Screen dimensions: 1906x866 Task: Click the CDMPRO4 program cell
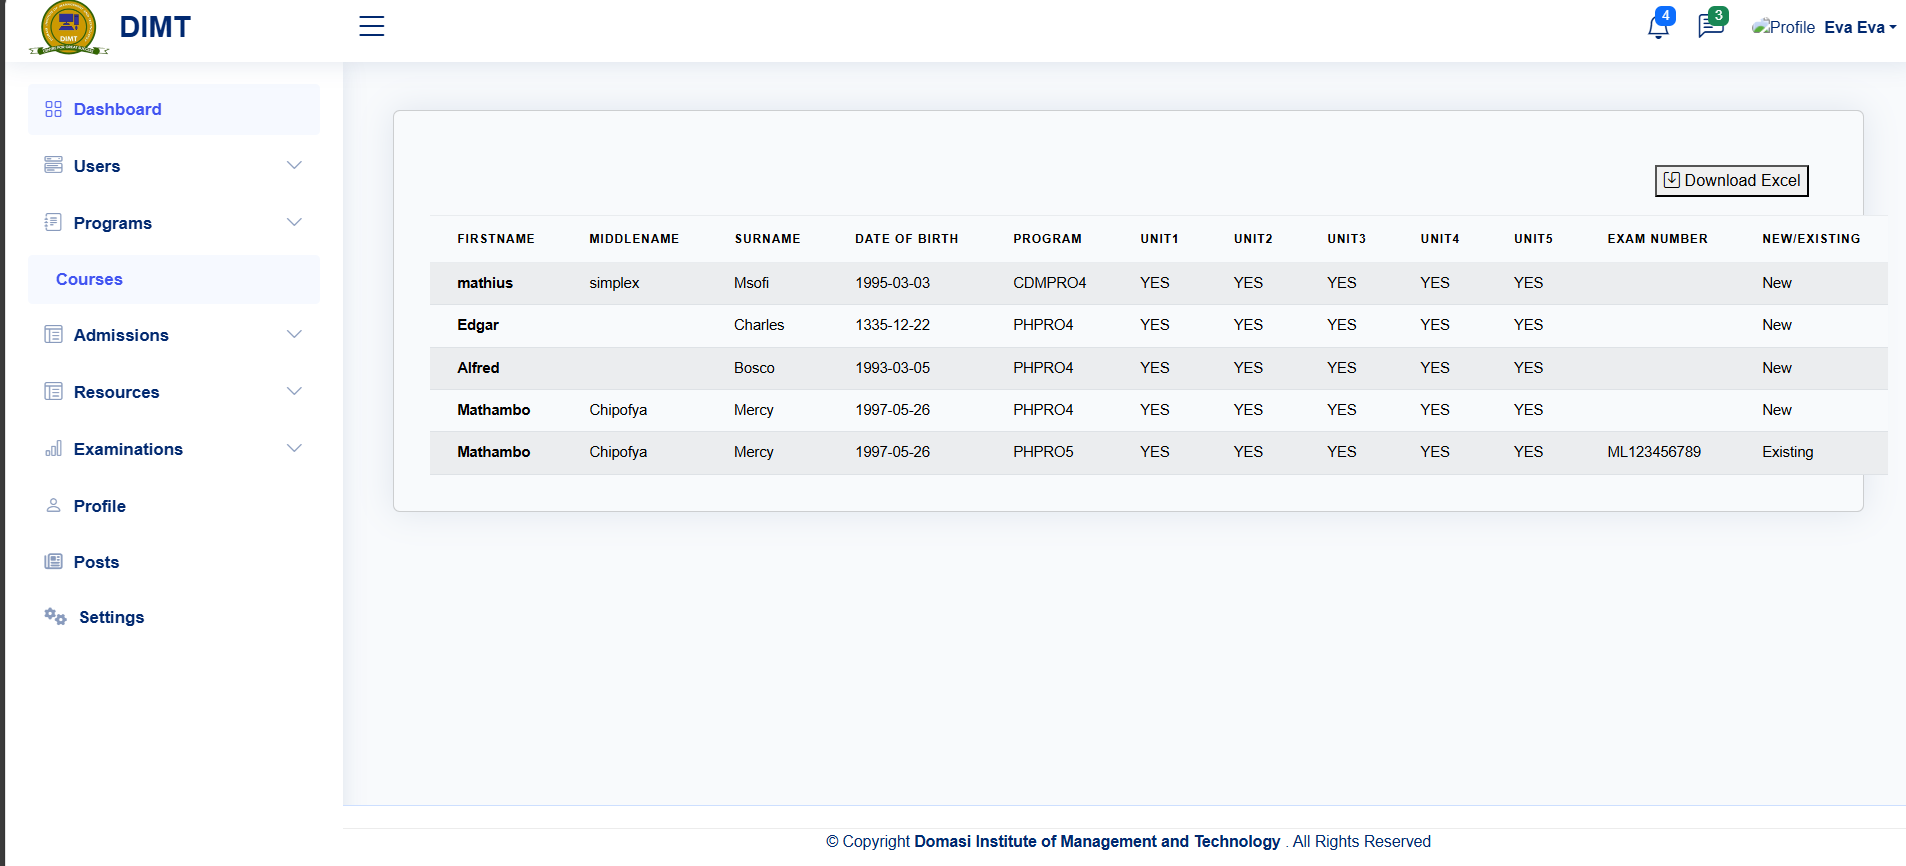[1049, 283]
